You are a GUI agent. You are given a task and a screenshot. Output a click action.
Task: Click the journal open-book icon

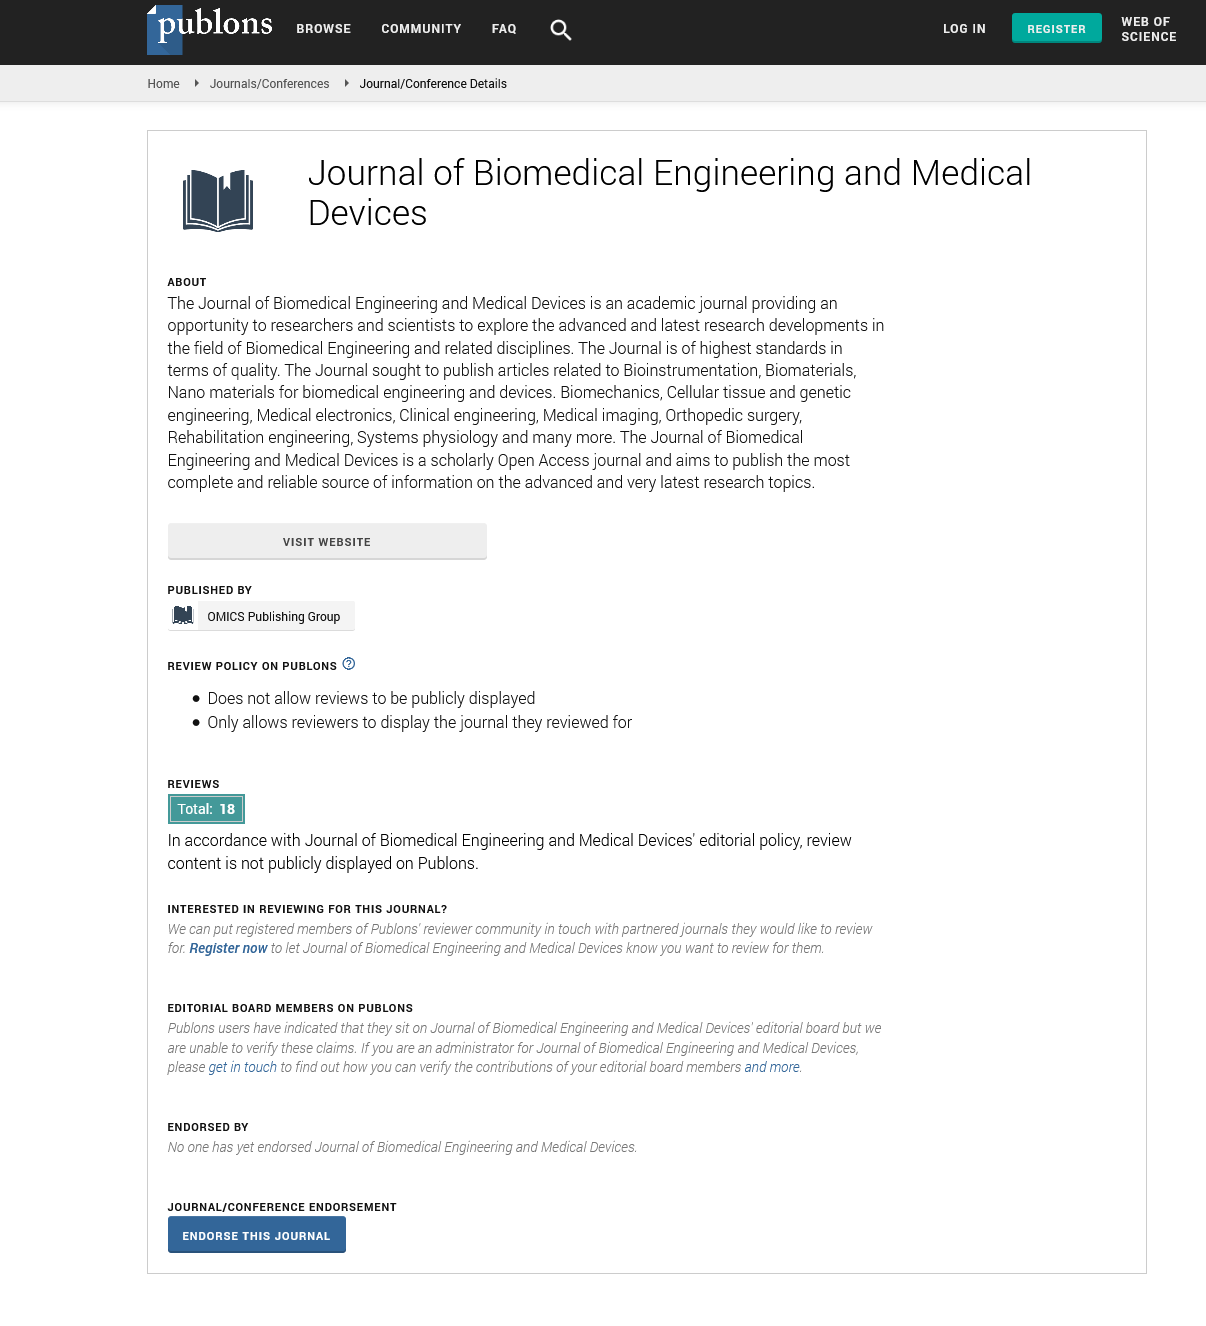pyautogui.click(x=218, y=200)
